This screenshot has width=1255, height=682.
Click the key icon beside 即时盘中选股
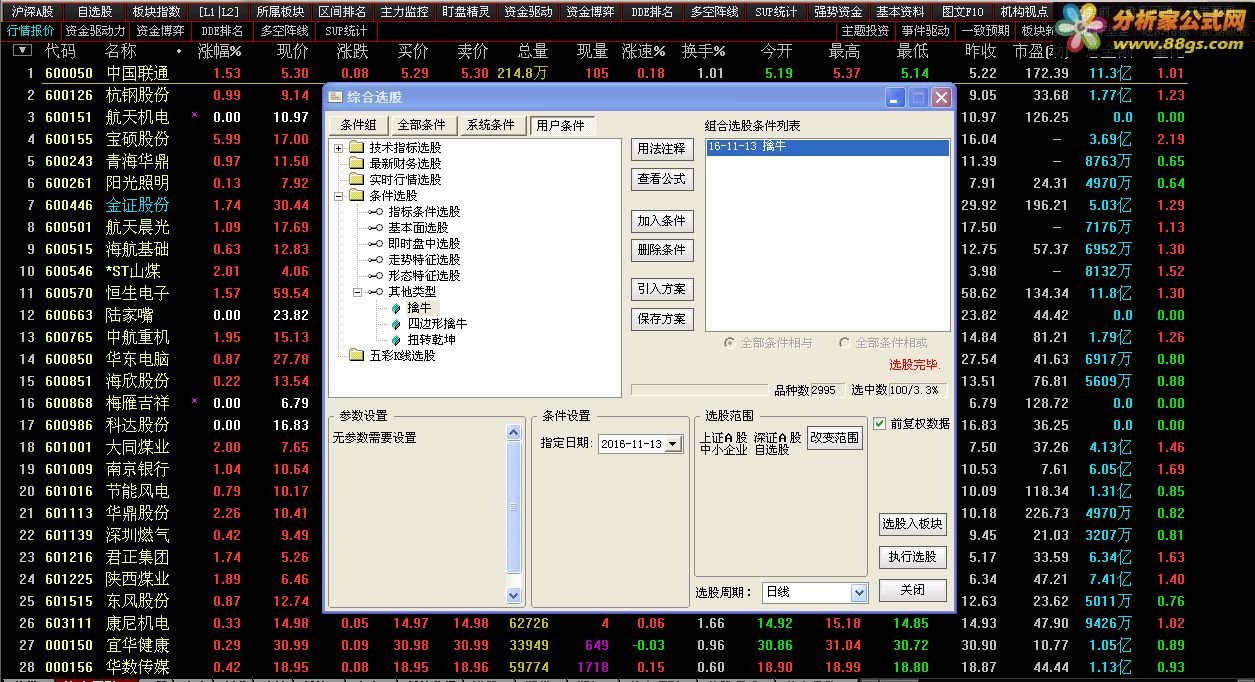tap(375, 244)
